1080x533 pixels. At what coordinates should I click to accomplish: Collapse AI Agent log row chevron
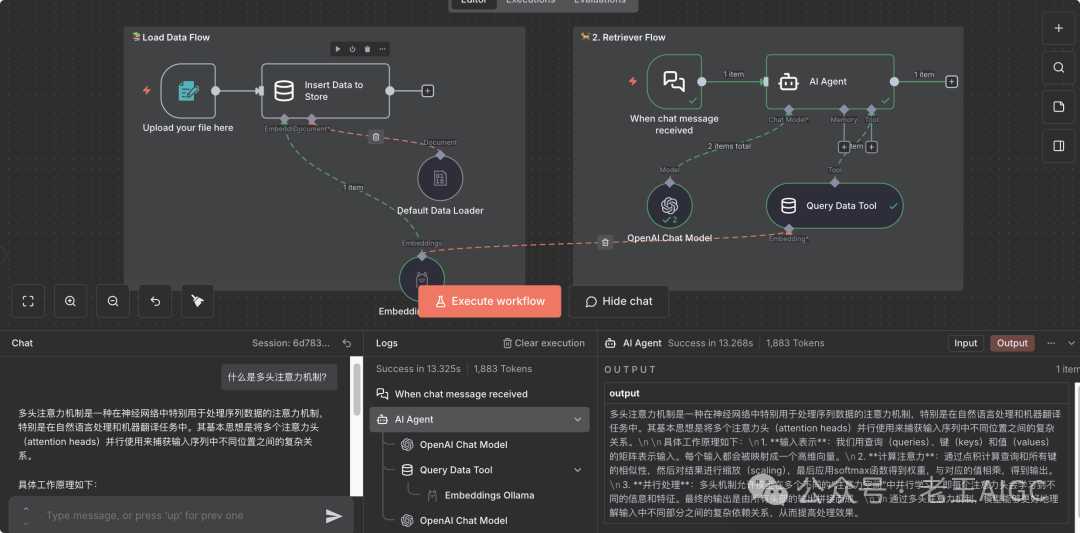tap(577, 419)
